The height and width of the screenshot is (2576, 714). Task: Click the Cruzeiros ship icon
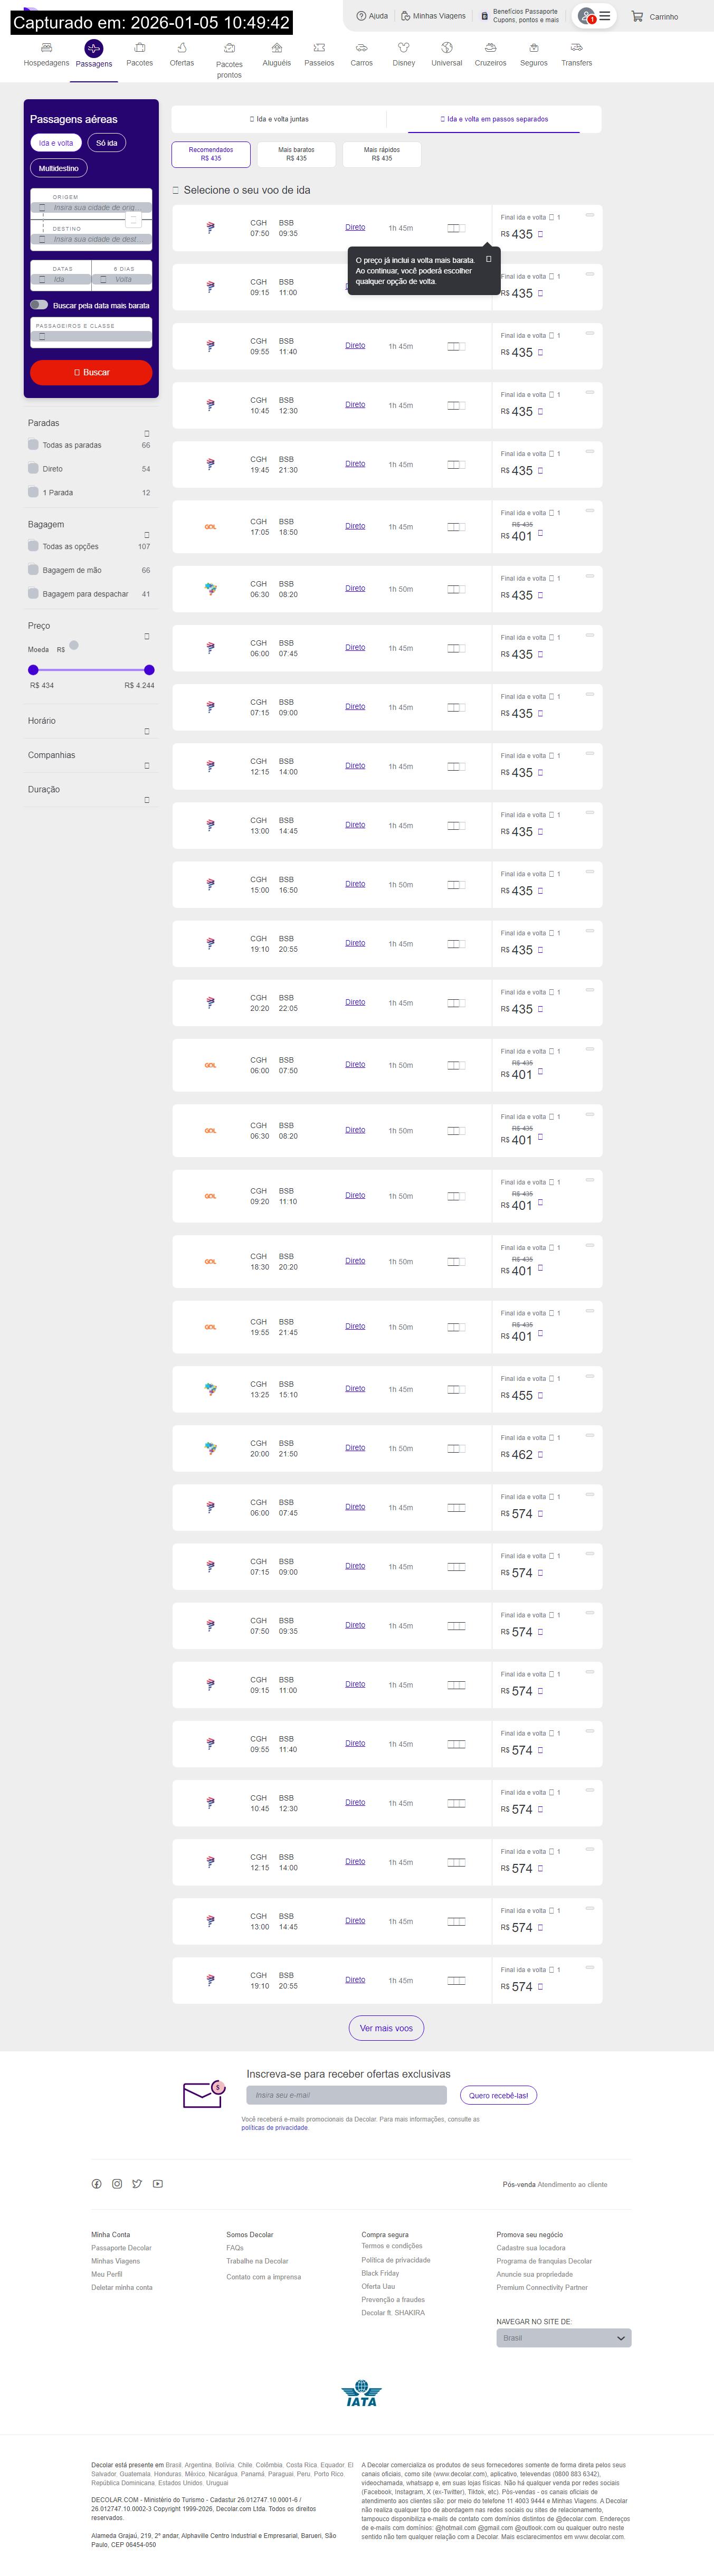490,47
